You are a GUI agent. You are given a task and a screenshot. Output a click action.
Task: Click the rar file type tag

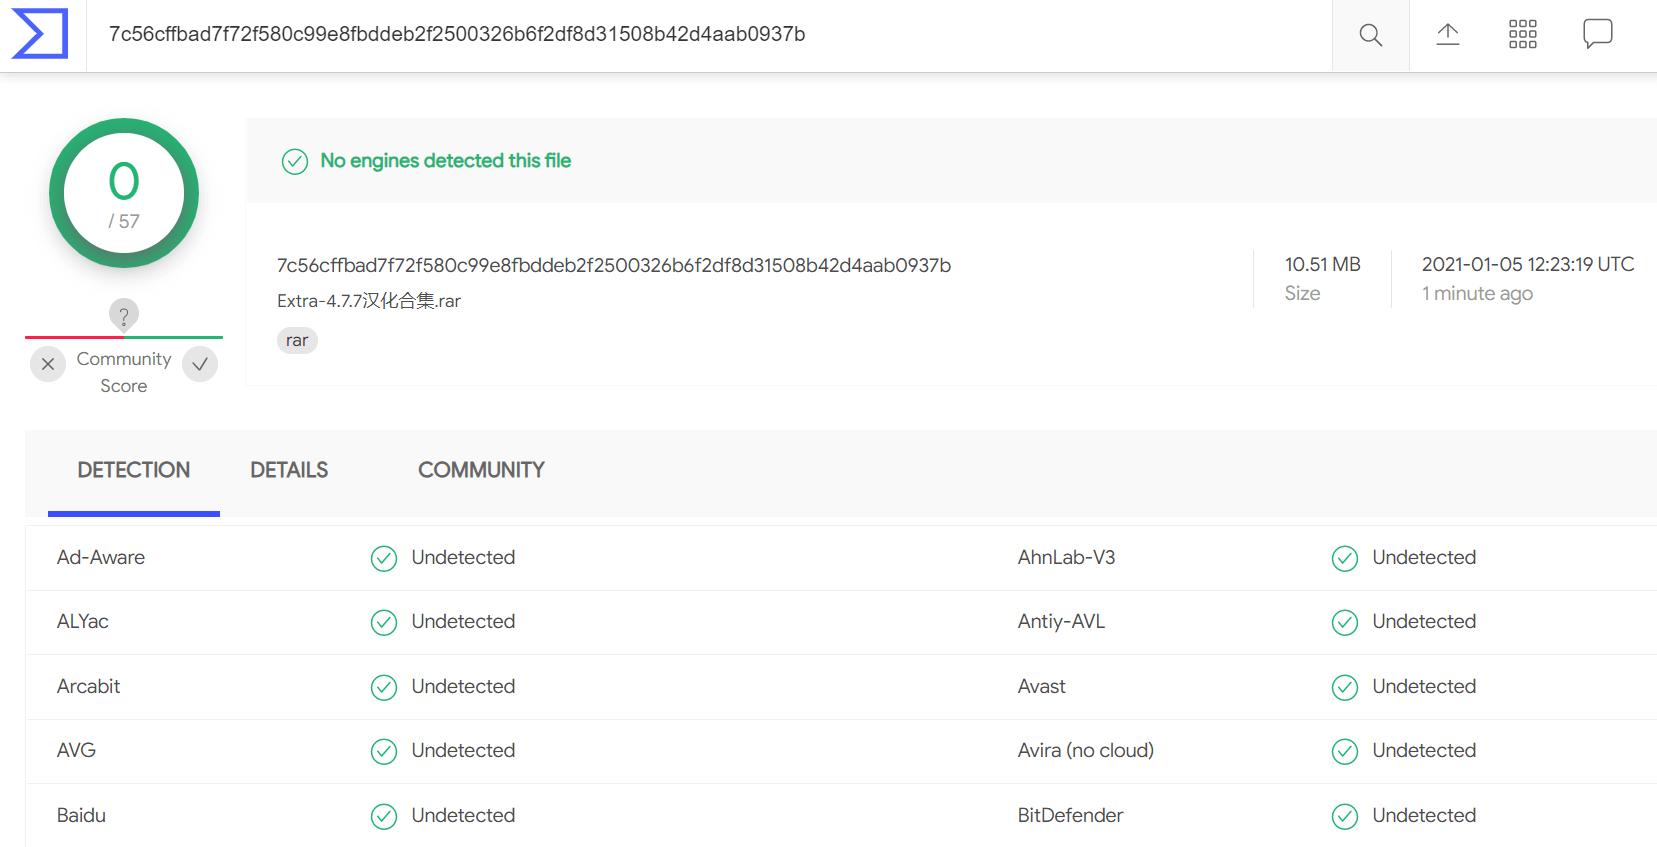click(297, 340)
